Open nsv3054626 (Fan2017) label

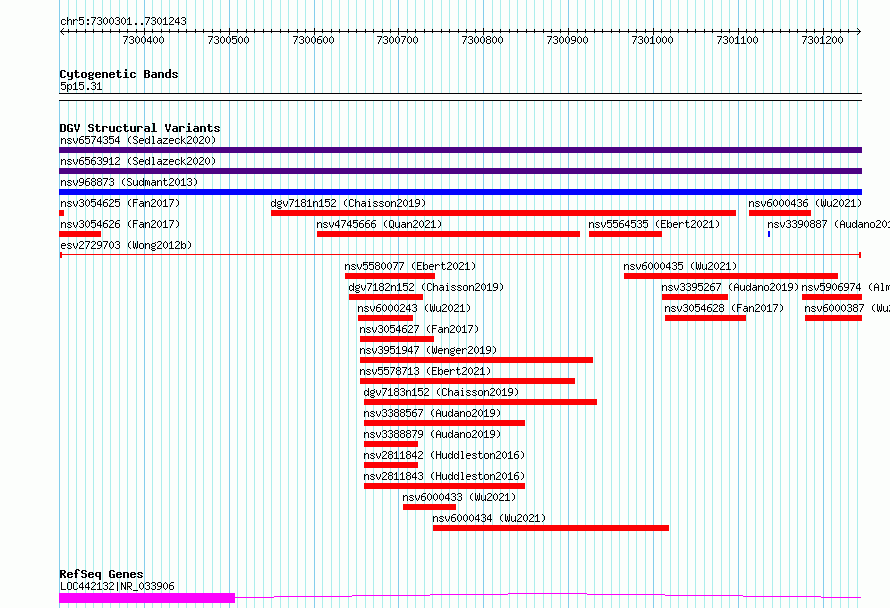120,224
